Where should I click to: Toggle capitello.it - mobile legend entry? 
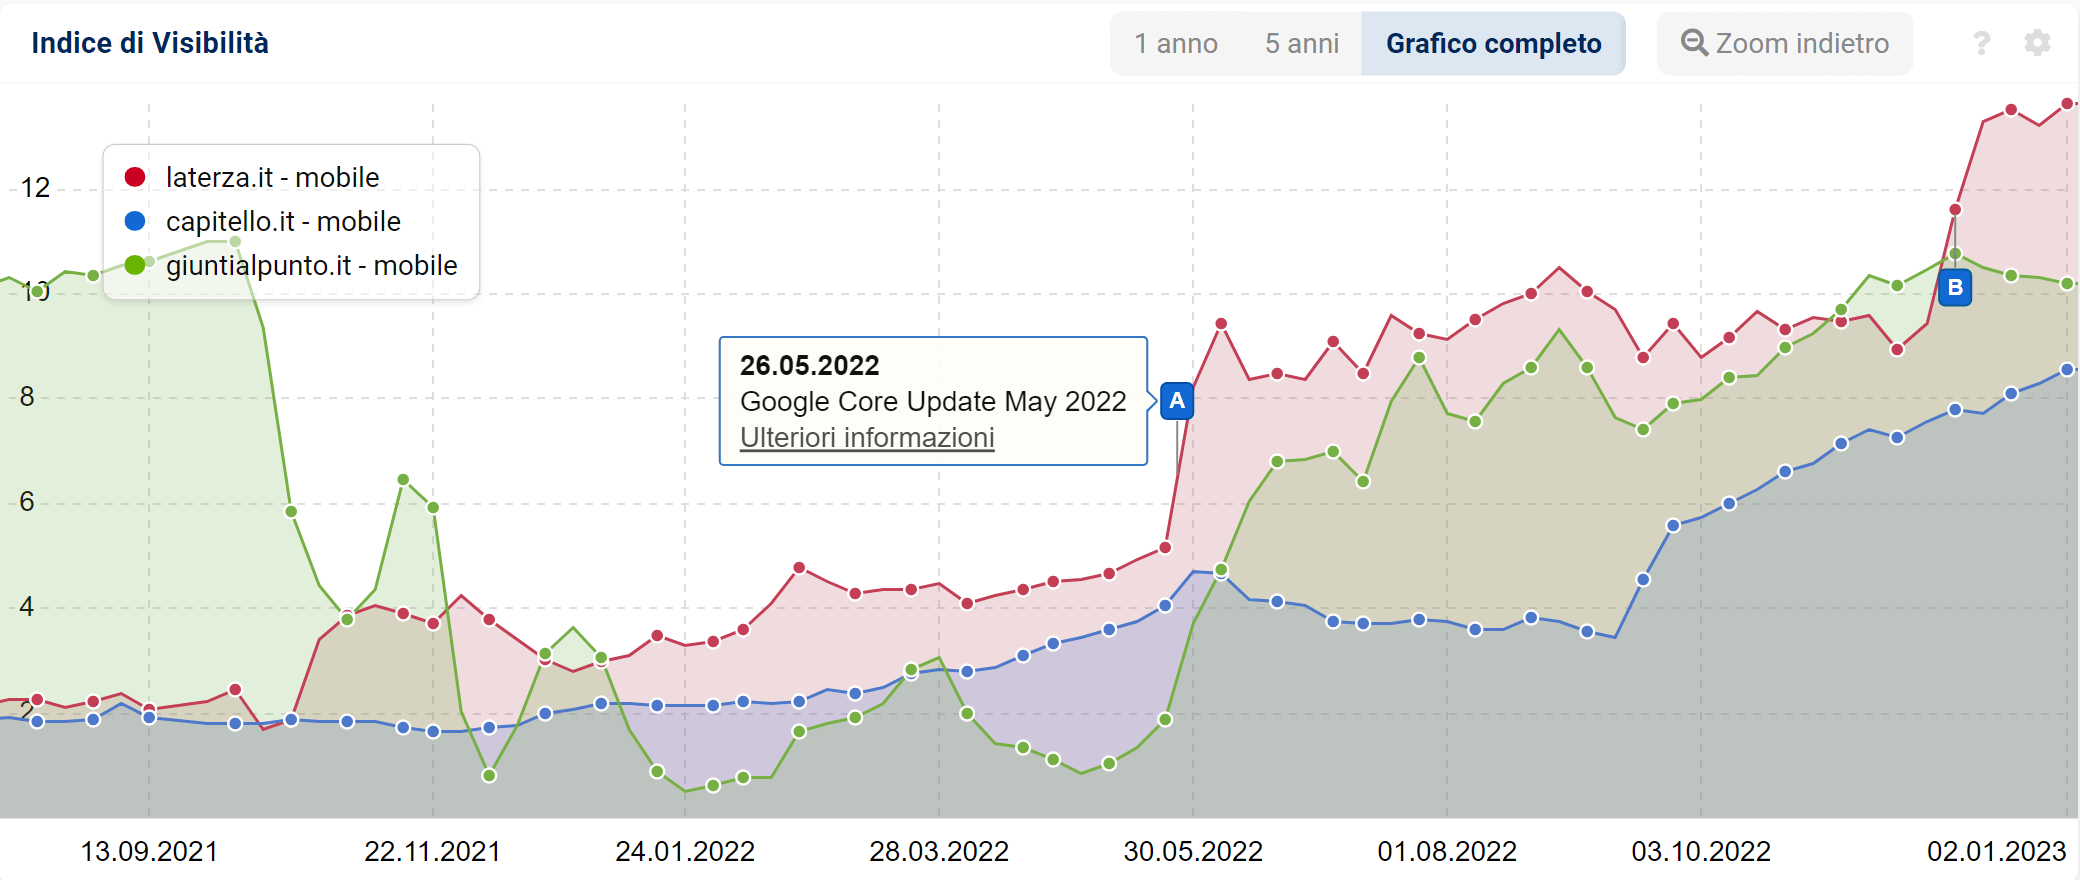pyautogui.click(x=262, y=222)
